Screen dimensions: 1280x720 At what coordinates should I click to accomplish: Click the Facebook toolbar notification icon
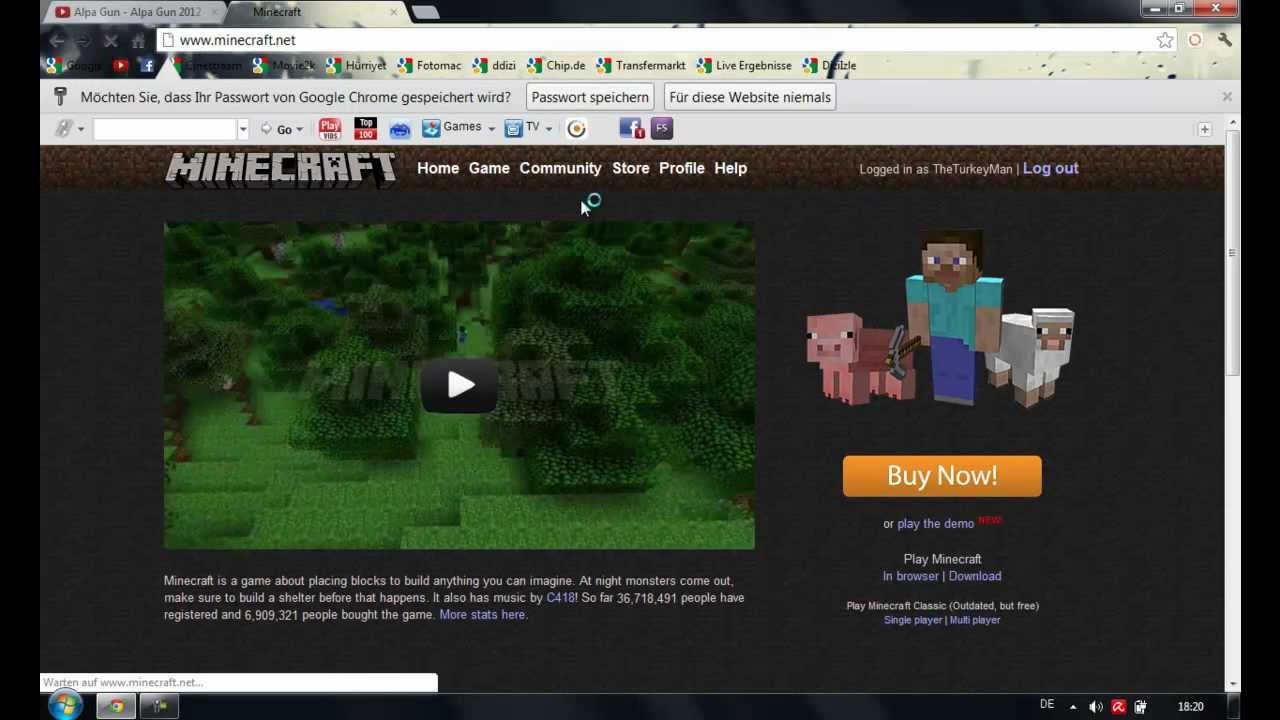pos(632,128)
